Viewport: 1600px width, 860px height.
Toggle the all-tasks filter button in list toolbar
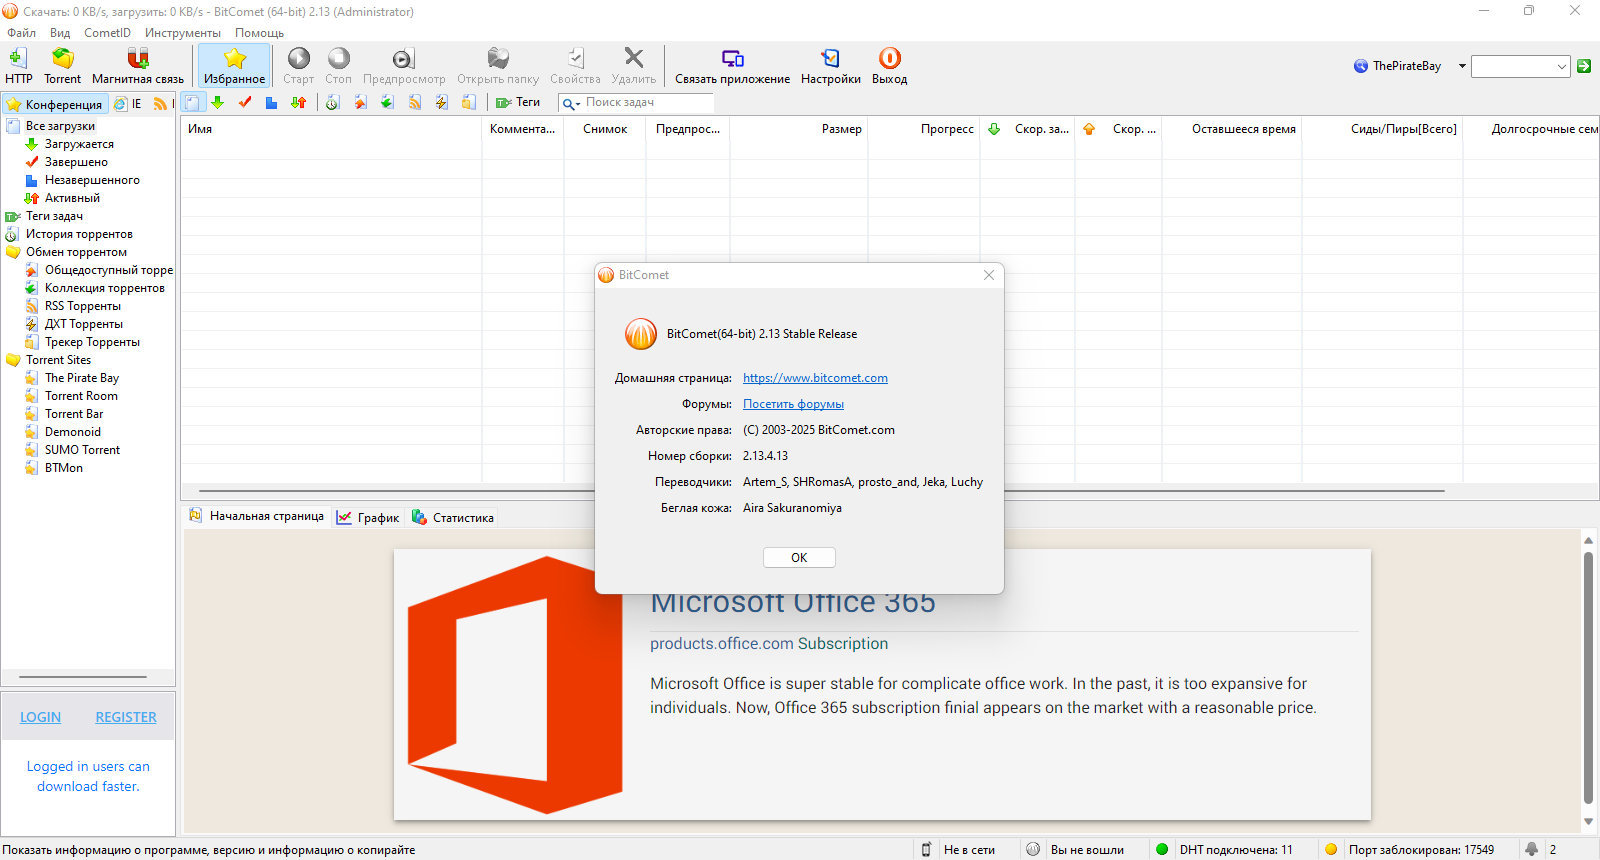tap(192, 102)
